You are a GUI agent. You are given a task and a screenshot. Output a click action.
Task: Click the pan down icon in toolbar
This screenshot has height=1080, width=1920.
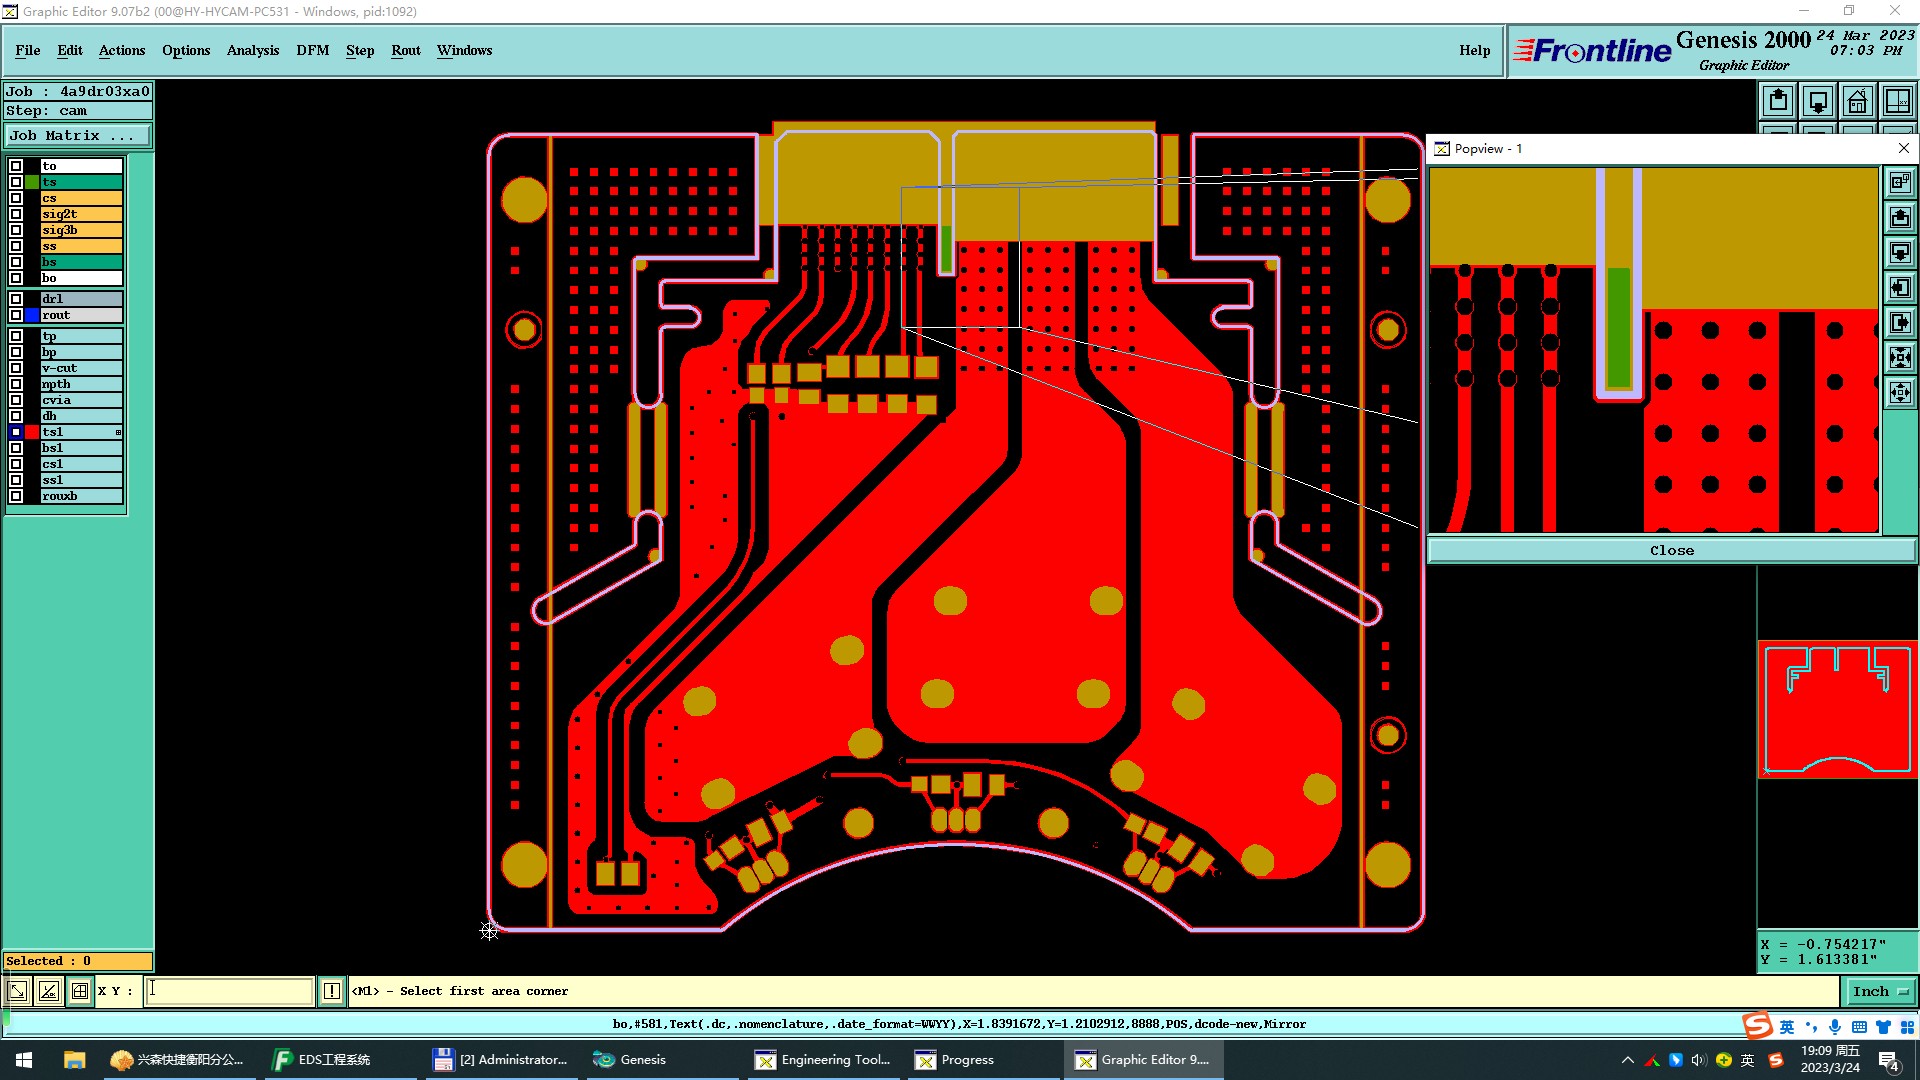[1817, 101]
